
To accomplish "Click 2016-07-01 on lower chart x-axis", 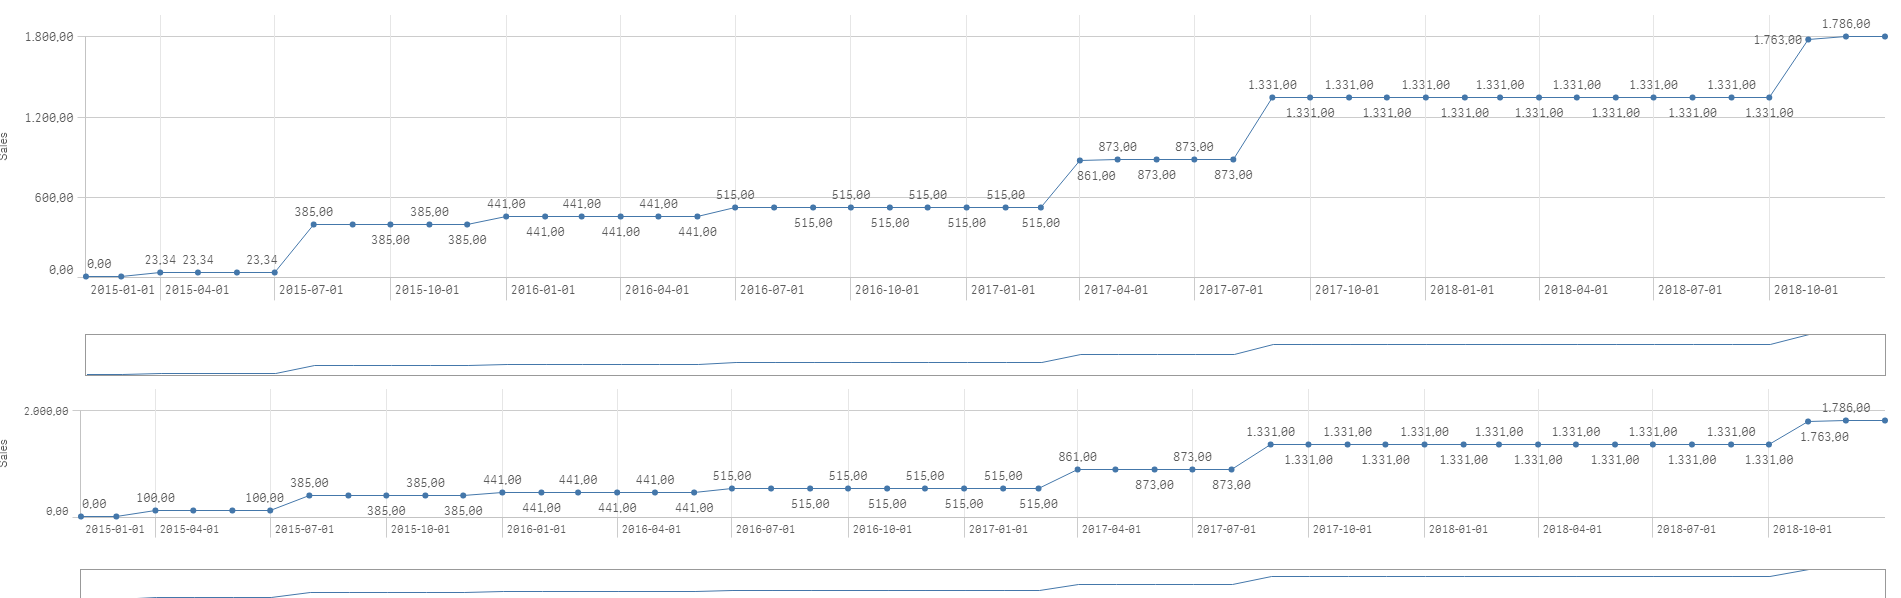I will point(765,529).
